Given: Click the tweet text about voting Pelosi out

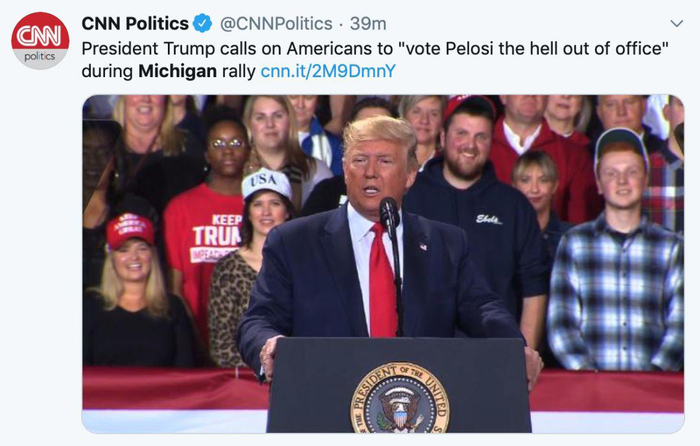Looking at the screenshot, I should tap(374, 48).
